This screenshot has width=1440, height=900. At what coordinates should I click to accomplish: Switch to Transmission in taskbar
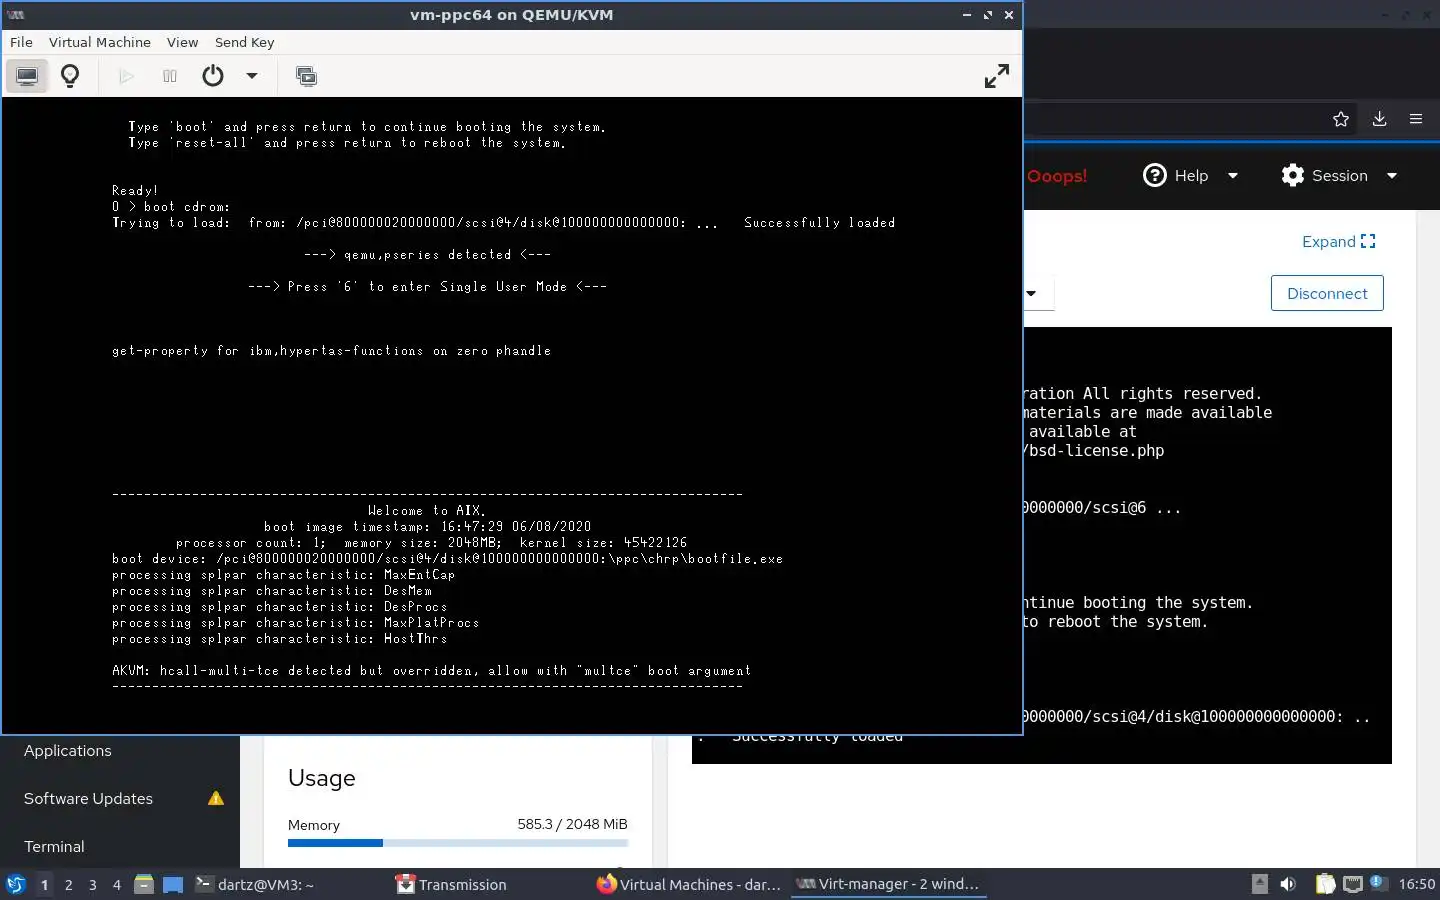451,884
